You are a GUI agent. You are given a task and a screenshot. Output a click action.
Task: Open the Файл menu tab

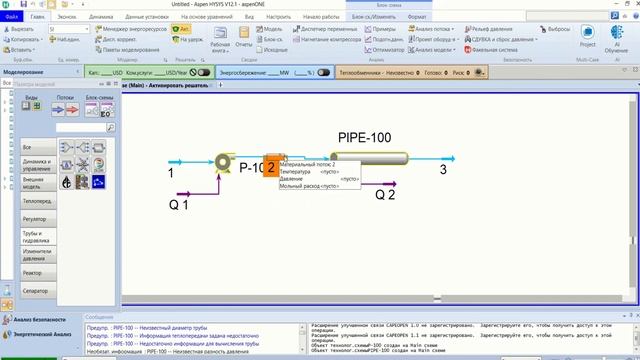12,17
